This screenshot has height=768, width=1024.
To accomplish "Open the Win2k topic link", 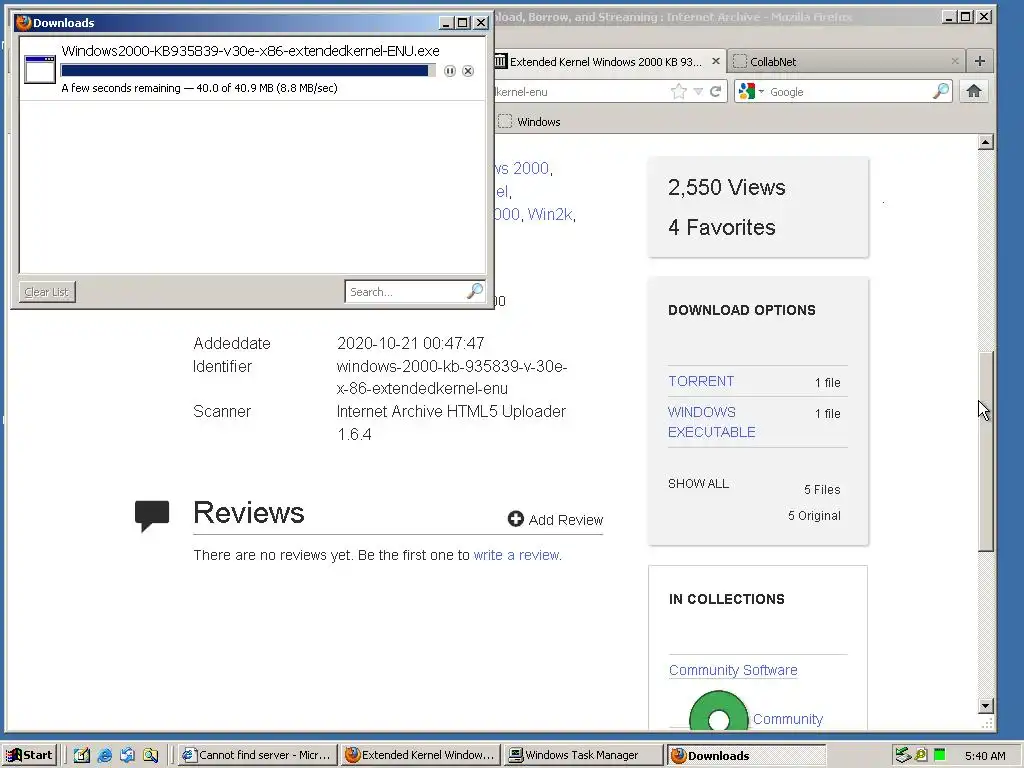I will tap(550, 214).
